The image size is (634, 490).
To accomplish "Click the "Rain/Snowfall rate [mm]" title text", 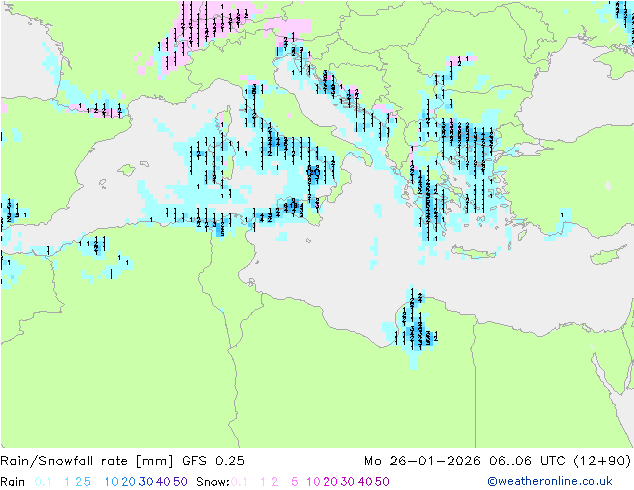I will pos(87,461).
